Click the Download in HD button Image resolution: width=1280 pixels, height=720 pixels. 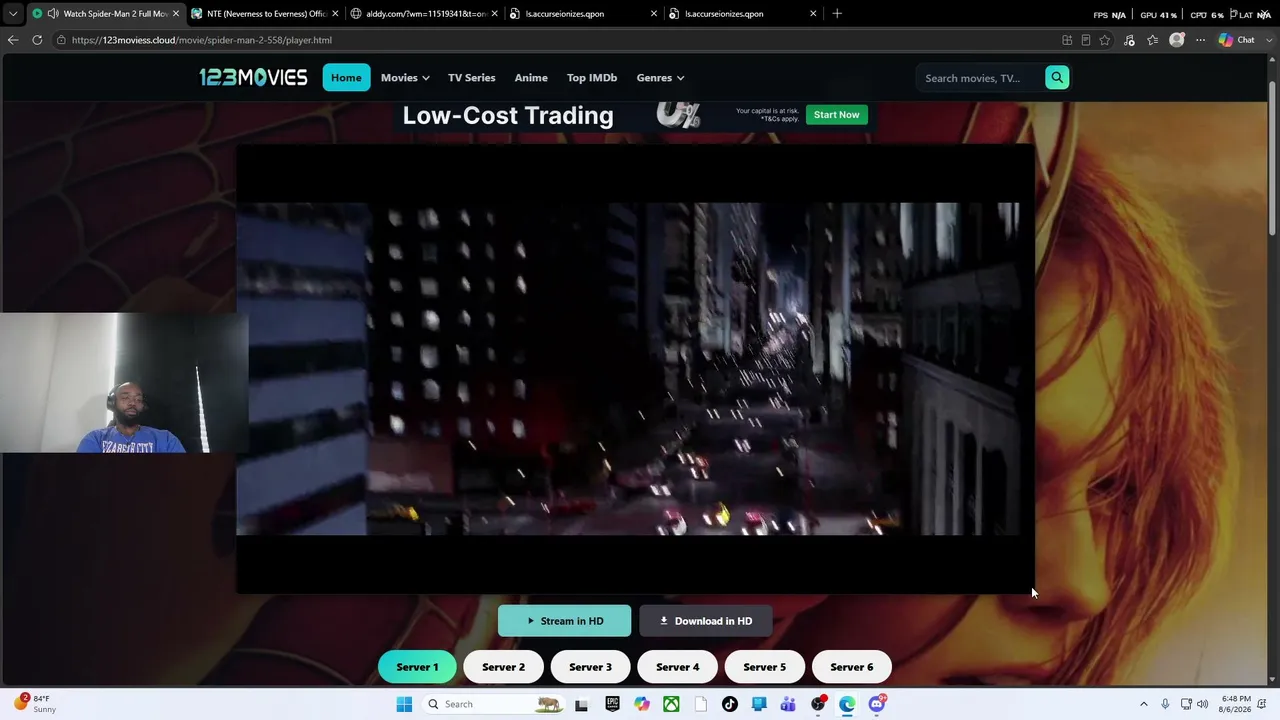tap(706, 621)
